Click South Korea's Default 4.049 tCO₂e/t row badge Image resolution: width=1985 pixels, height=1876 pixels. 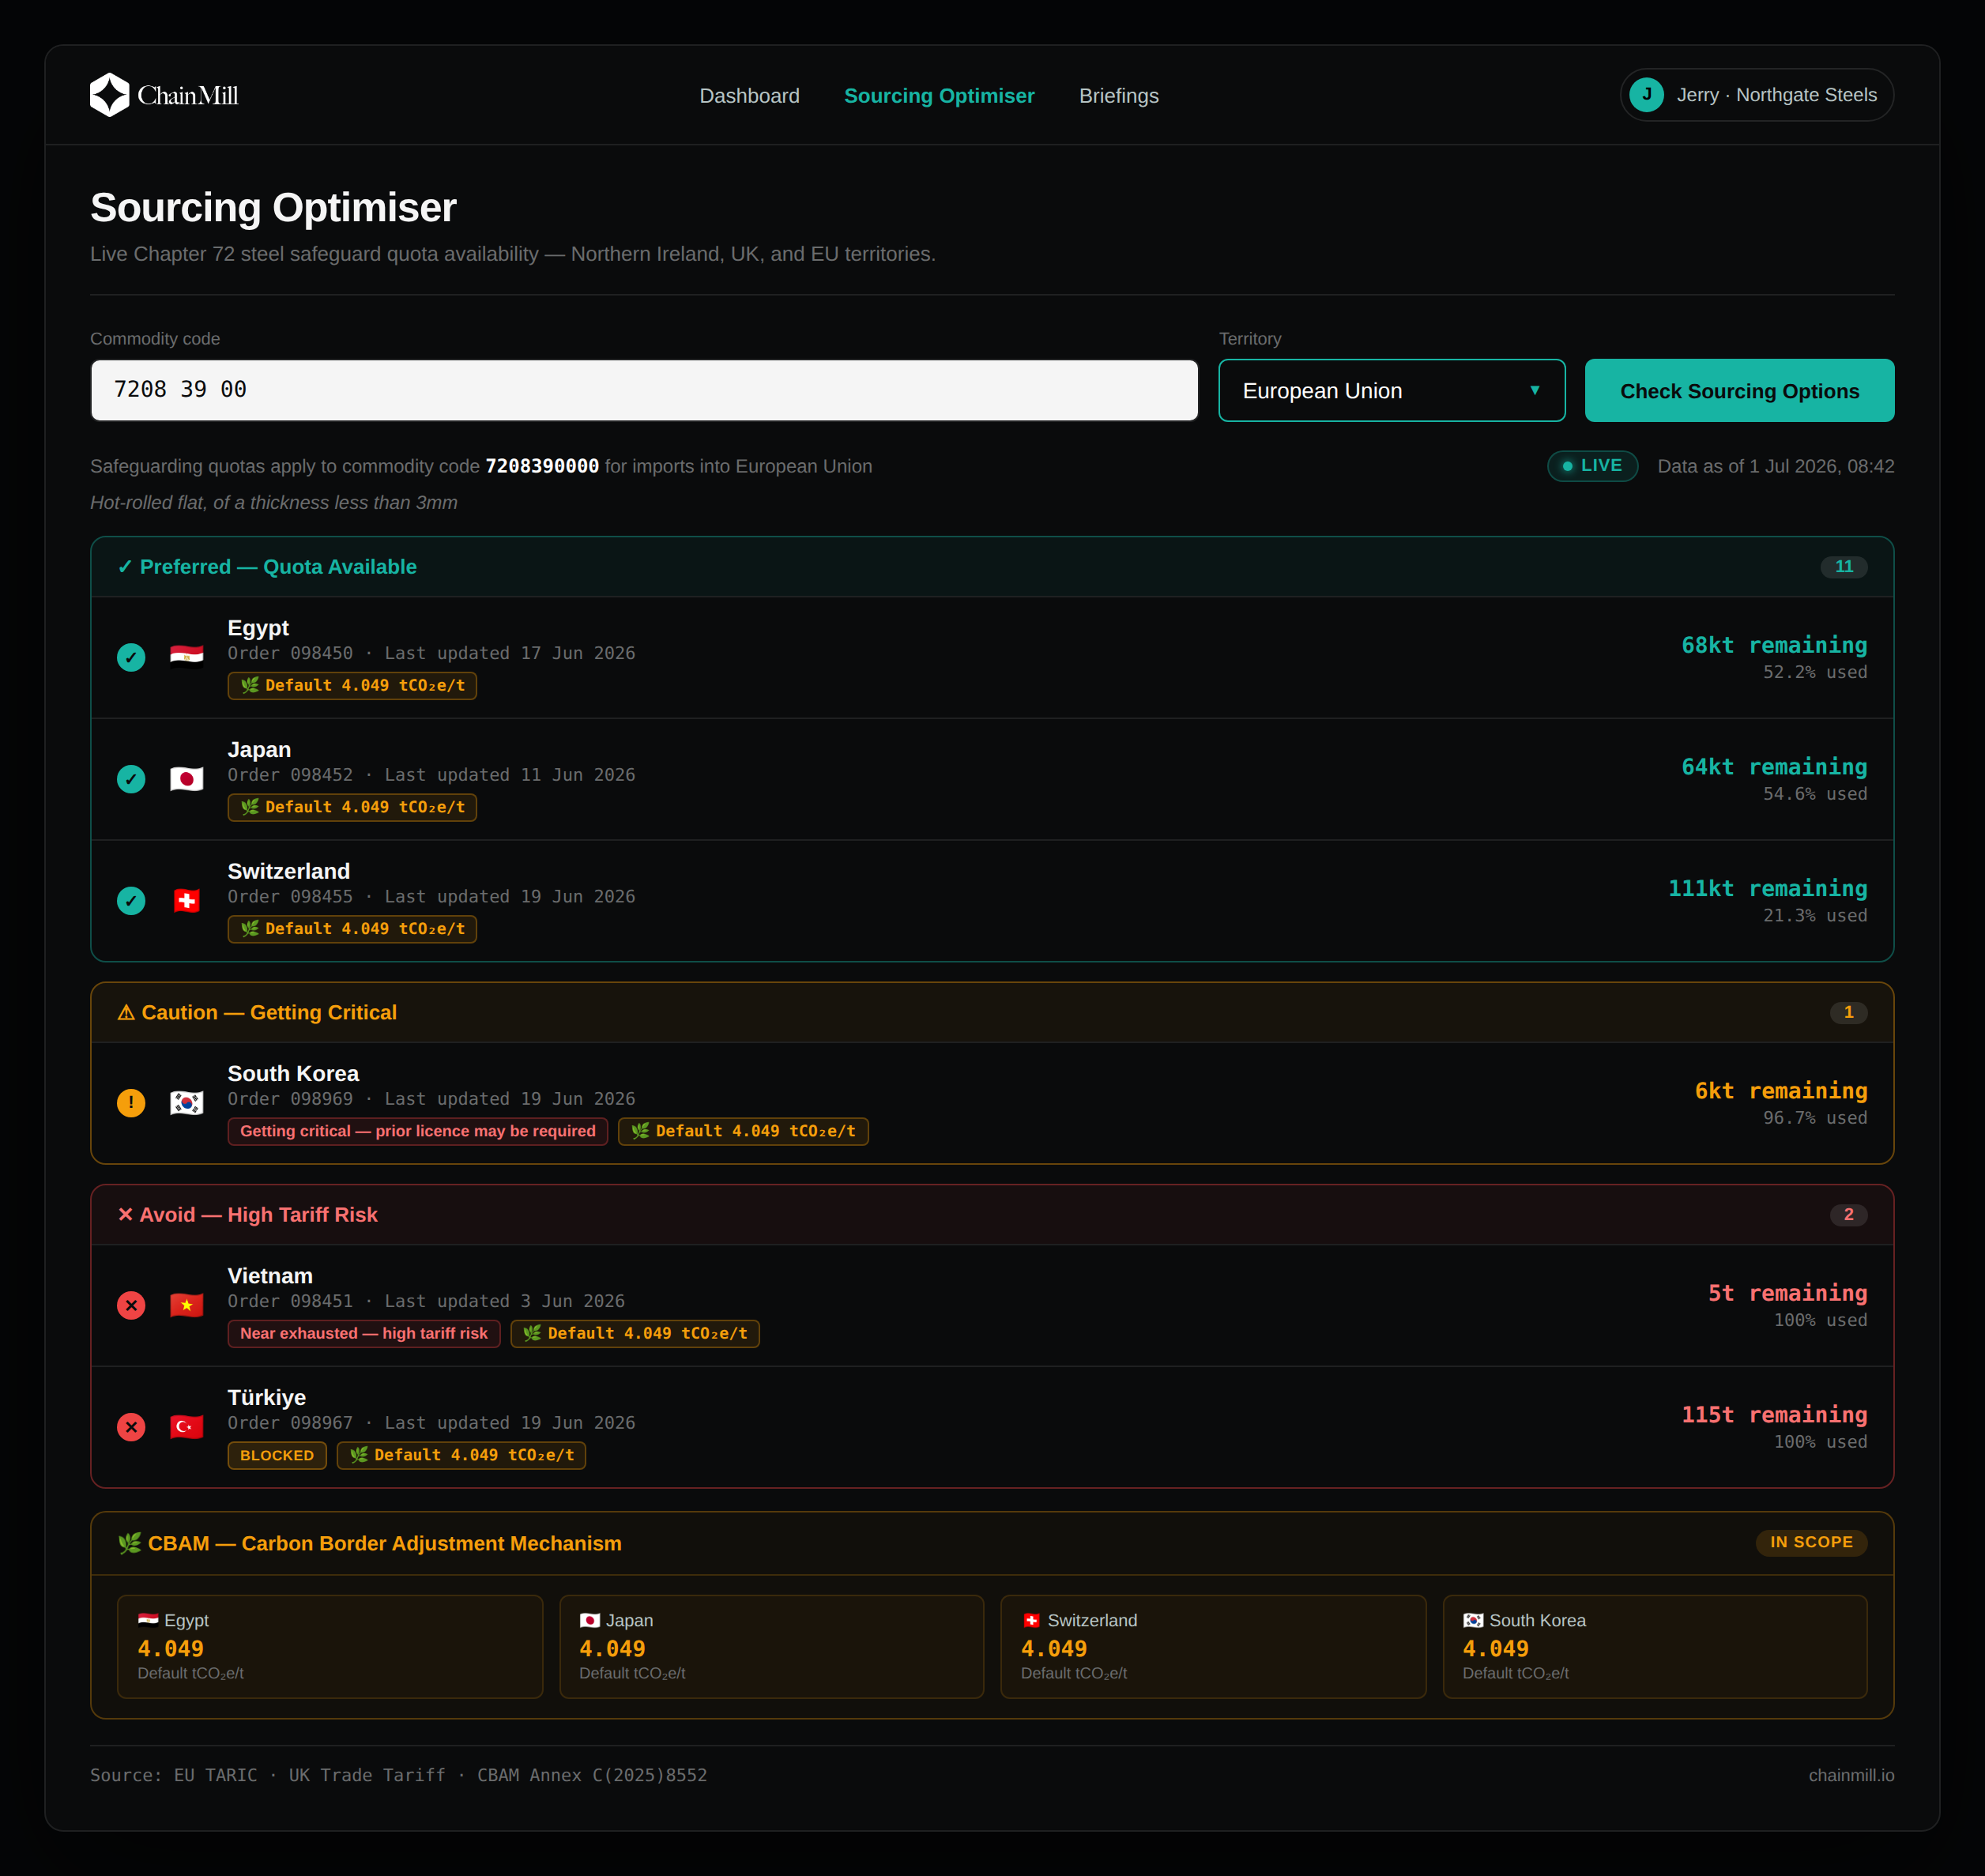tap(743, 1131)
